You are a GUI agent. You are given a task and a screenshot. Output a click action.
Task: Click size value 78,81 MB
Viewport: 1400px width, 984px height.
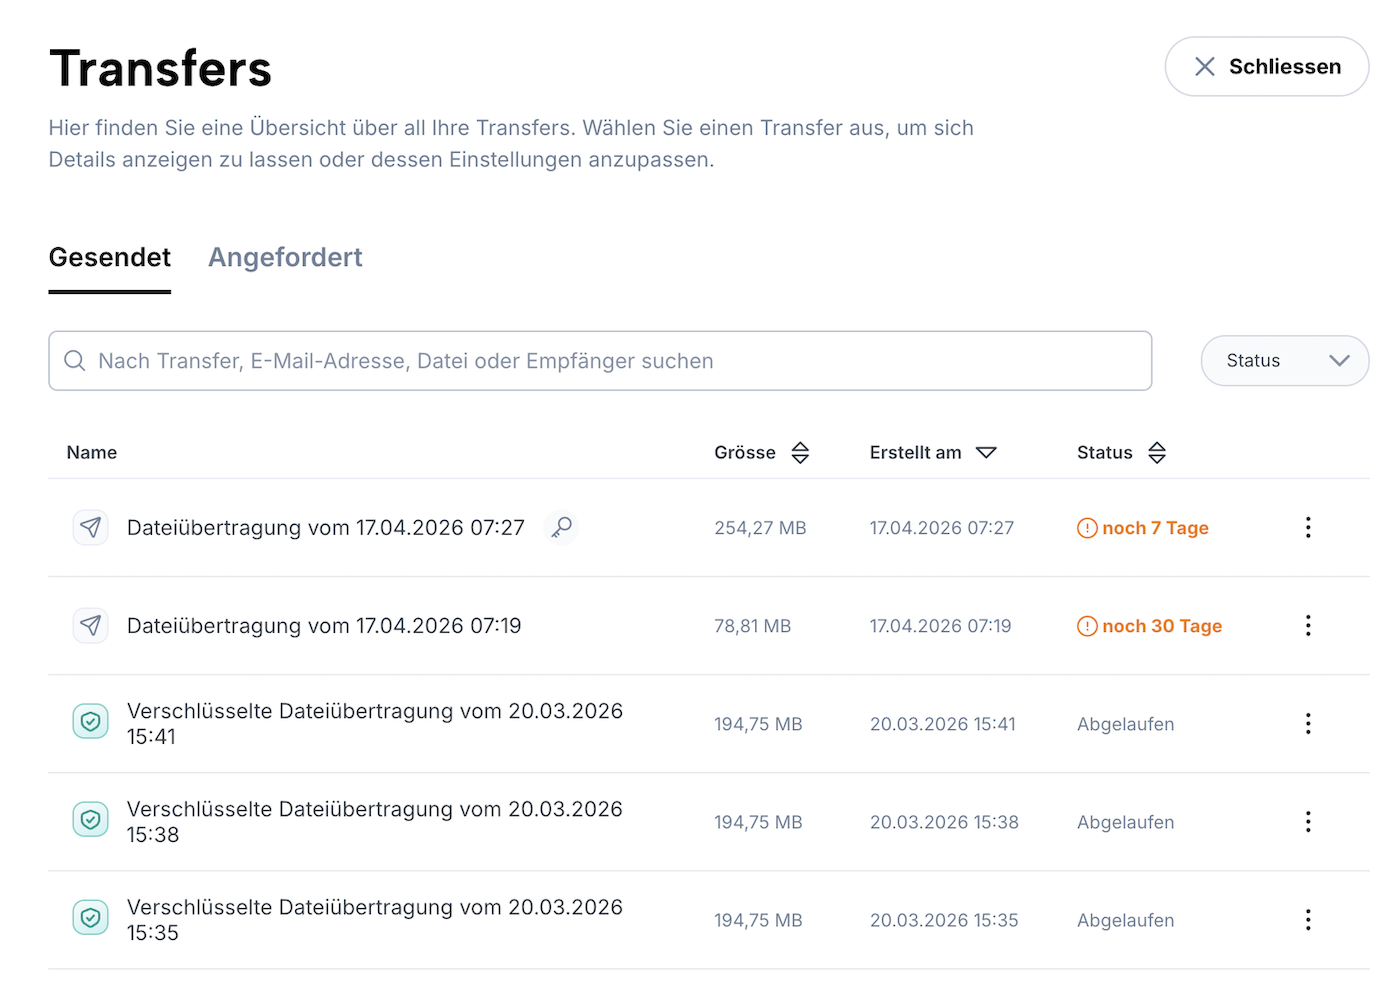pos(753,626)
